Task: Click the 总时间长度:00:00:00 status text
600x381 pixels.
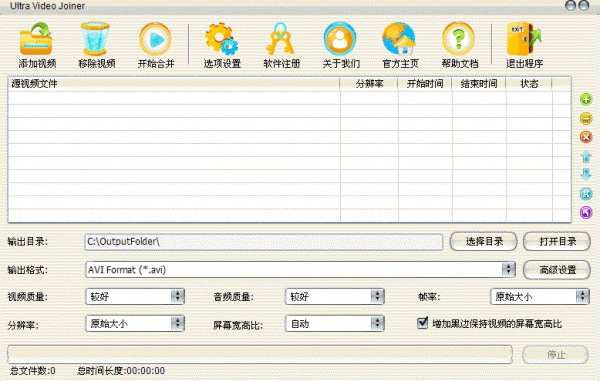Action: (121, 371)
